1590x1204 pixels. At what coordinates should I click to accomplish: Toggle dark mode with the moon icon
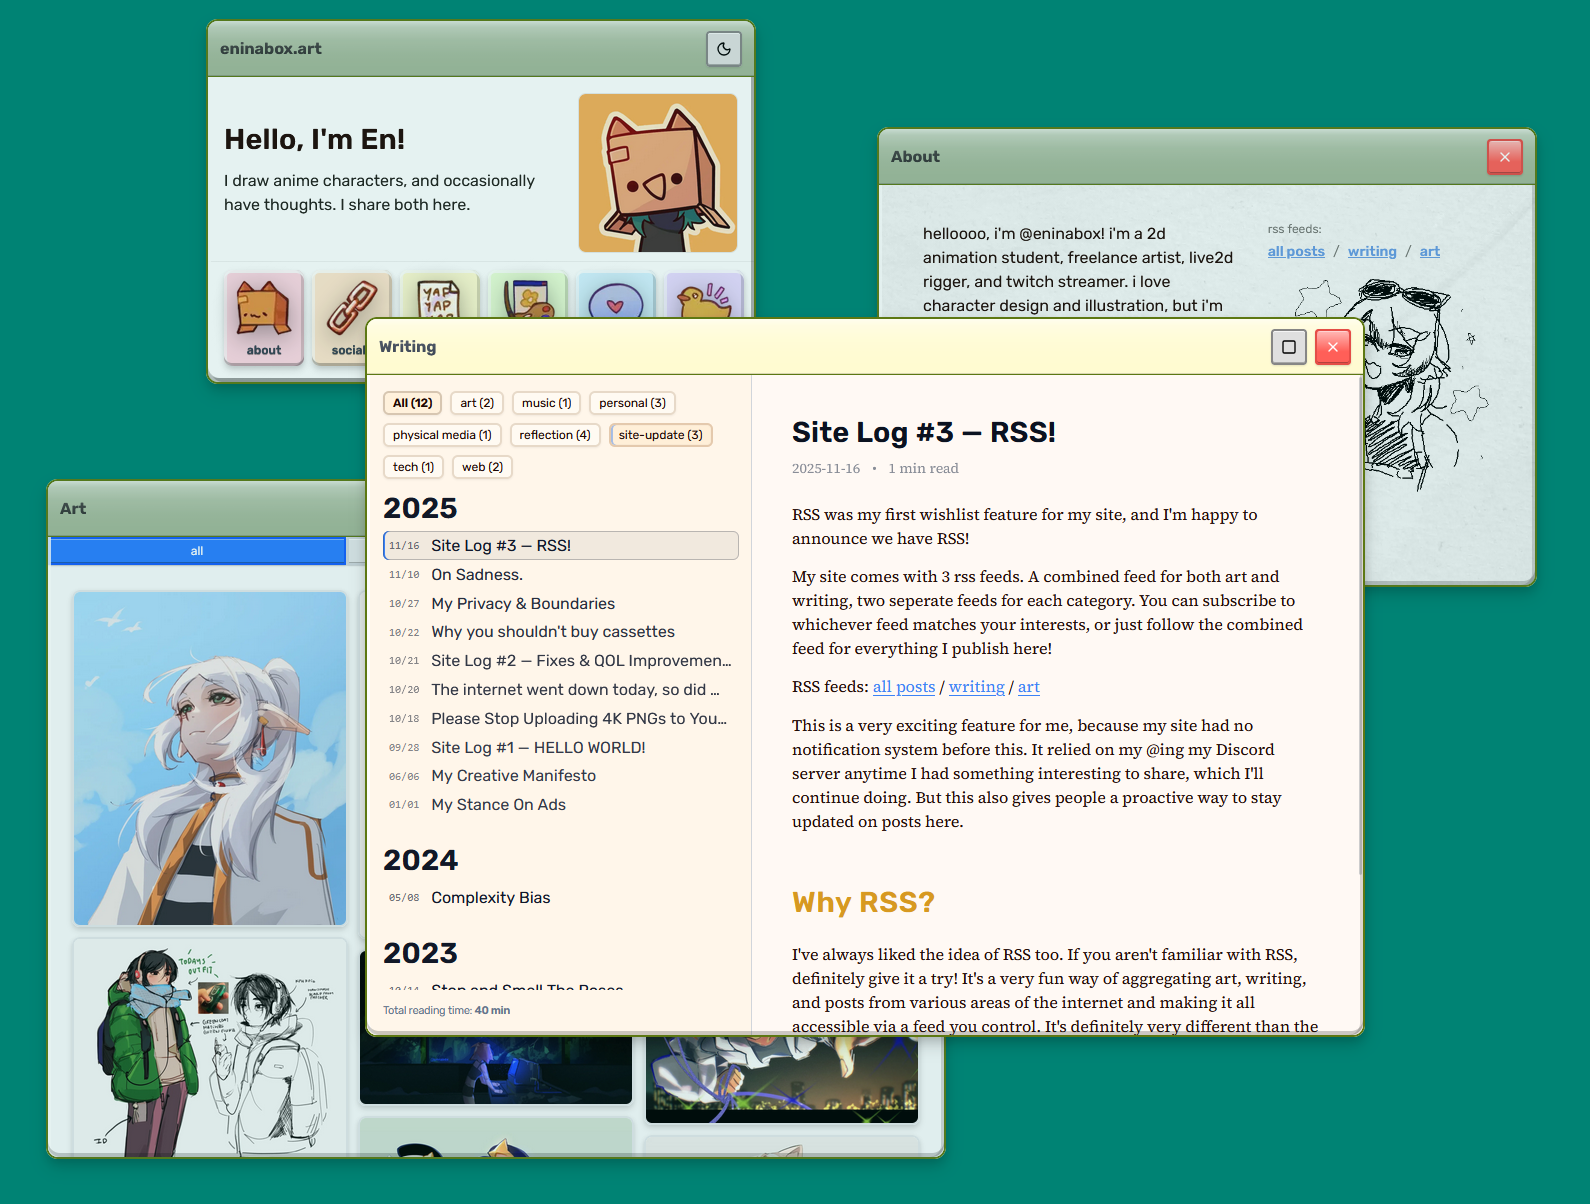tap(724, 48)
